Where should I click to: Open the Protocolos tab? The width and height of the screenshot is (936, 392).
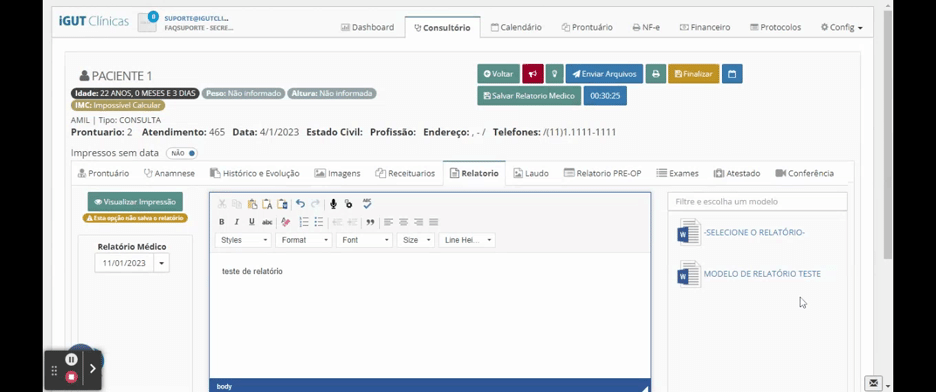pyautogui.click(x=775, y=27)
